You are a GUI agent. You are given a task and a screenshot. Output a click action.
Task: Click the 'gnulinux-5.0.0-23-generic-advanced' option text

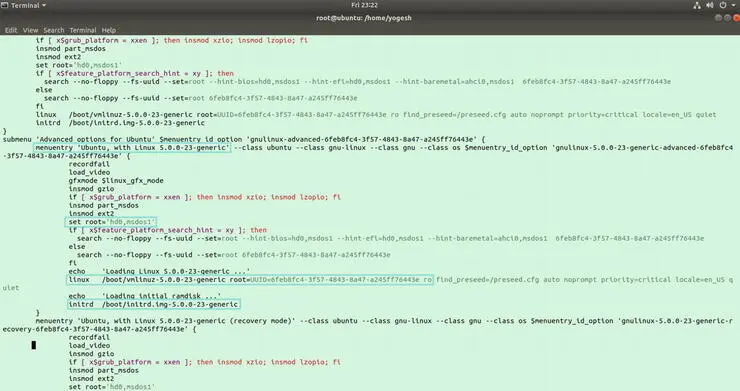click(624, 147)
